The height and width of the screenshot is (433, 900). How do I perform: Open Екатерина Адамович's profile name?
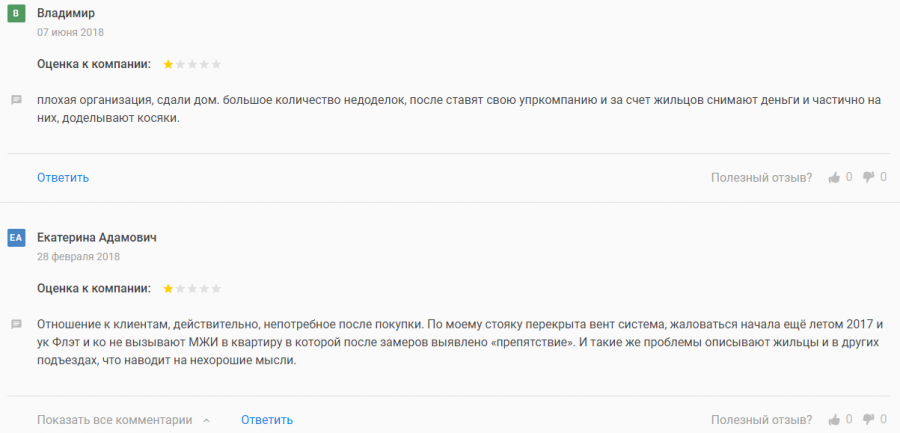pos(96,238)
